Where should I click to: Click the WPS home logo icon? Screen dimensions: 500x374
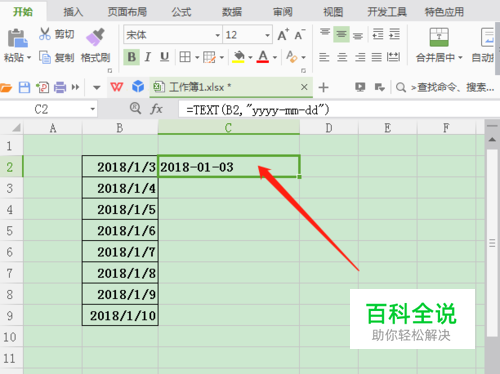117,87
